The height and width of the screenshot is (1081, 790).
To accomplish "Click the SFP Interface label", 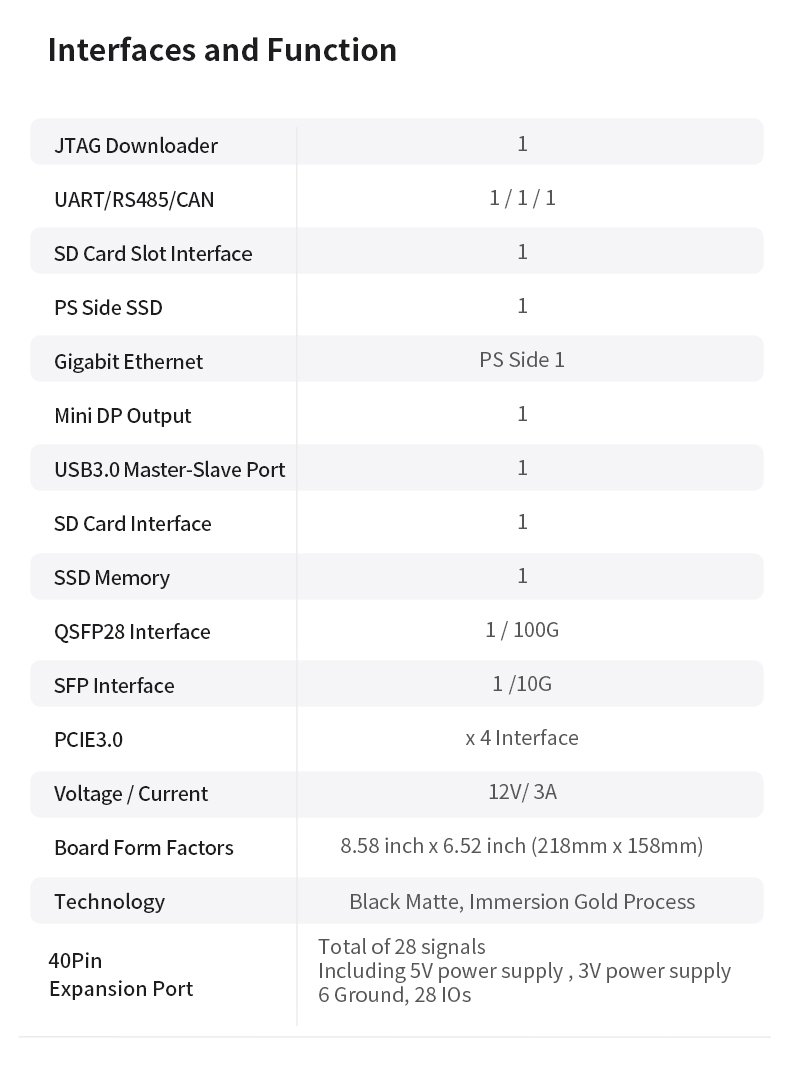I will pyautogui.click(x=114, y=686).
